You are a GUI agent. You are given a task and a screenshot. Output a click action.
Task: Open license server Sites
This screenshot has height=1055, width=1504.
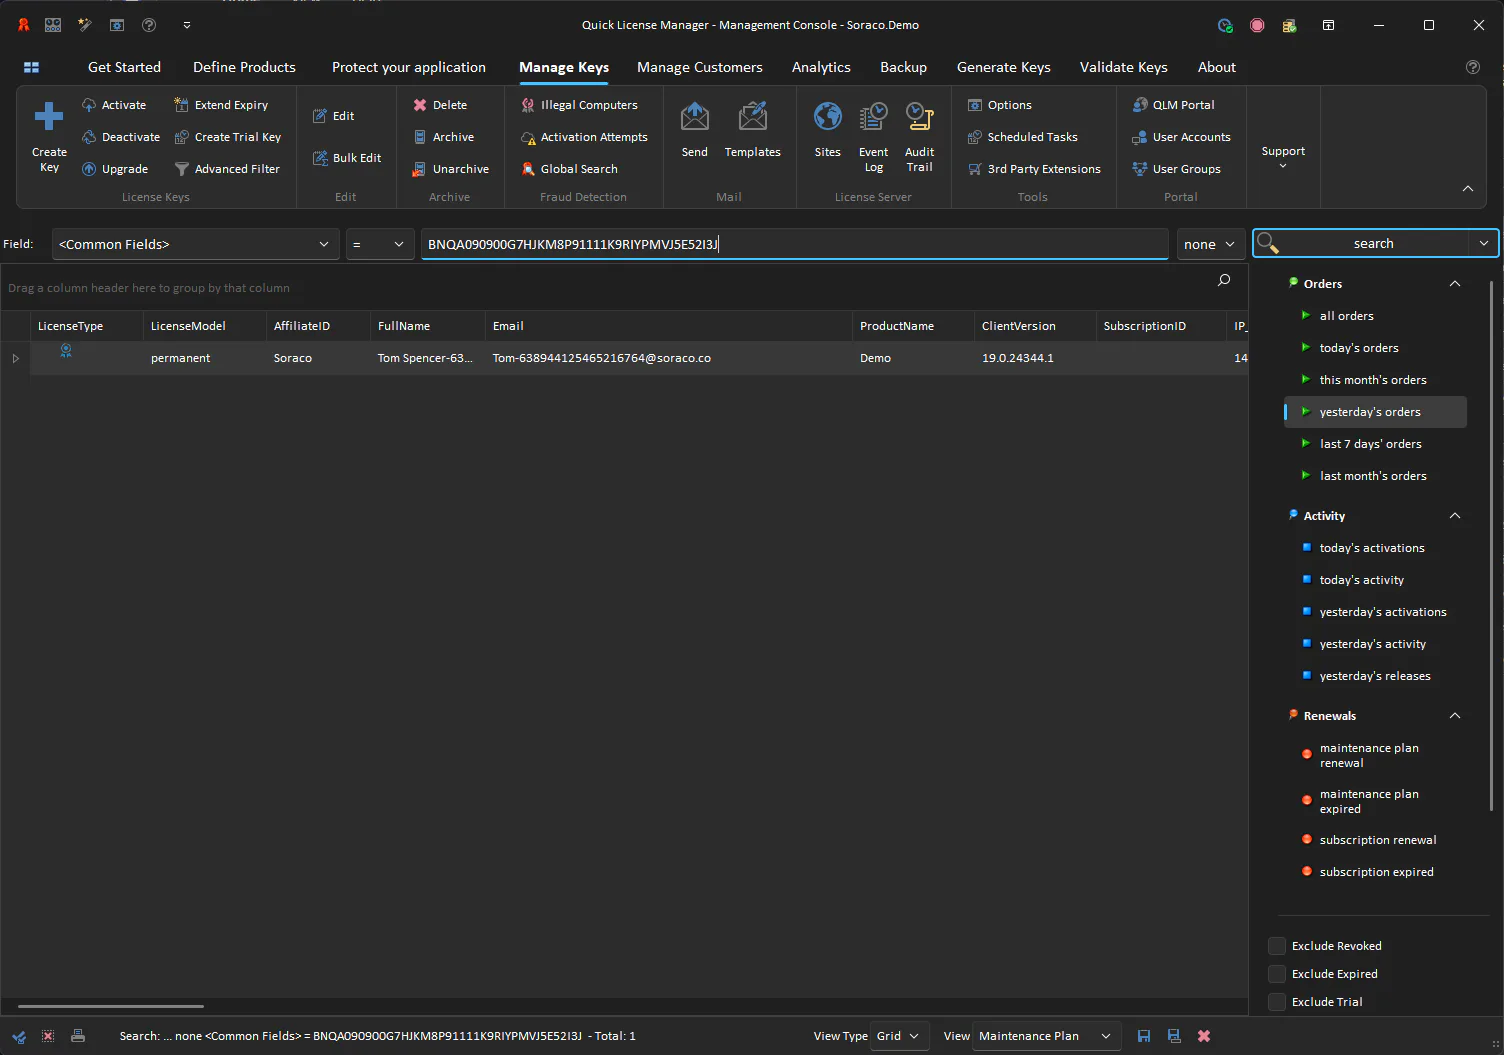point(828,130)
